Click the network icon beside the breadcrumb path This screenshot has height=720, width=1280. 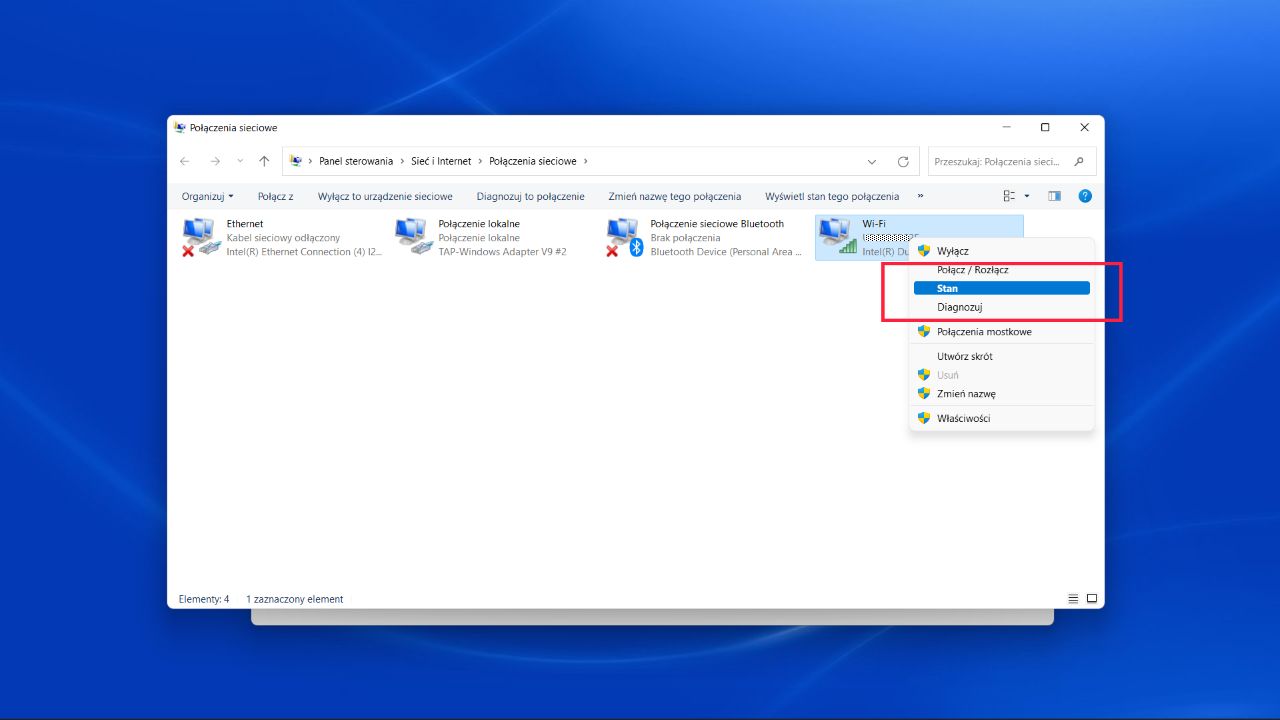click(x=295, y=161)
